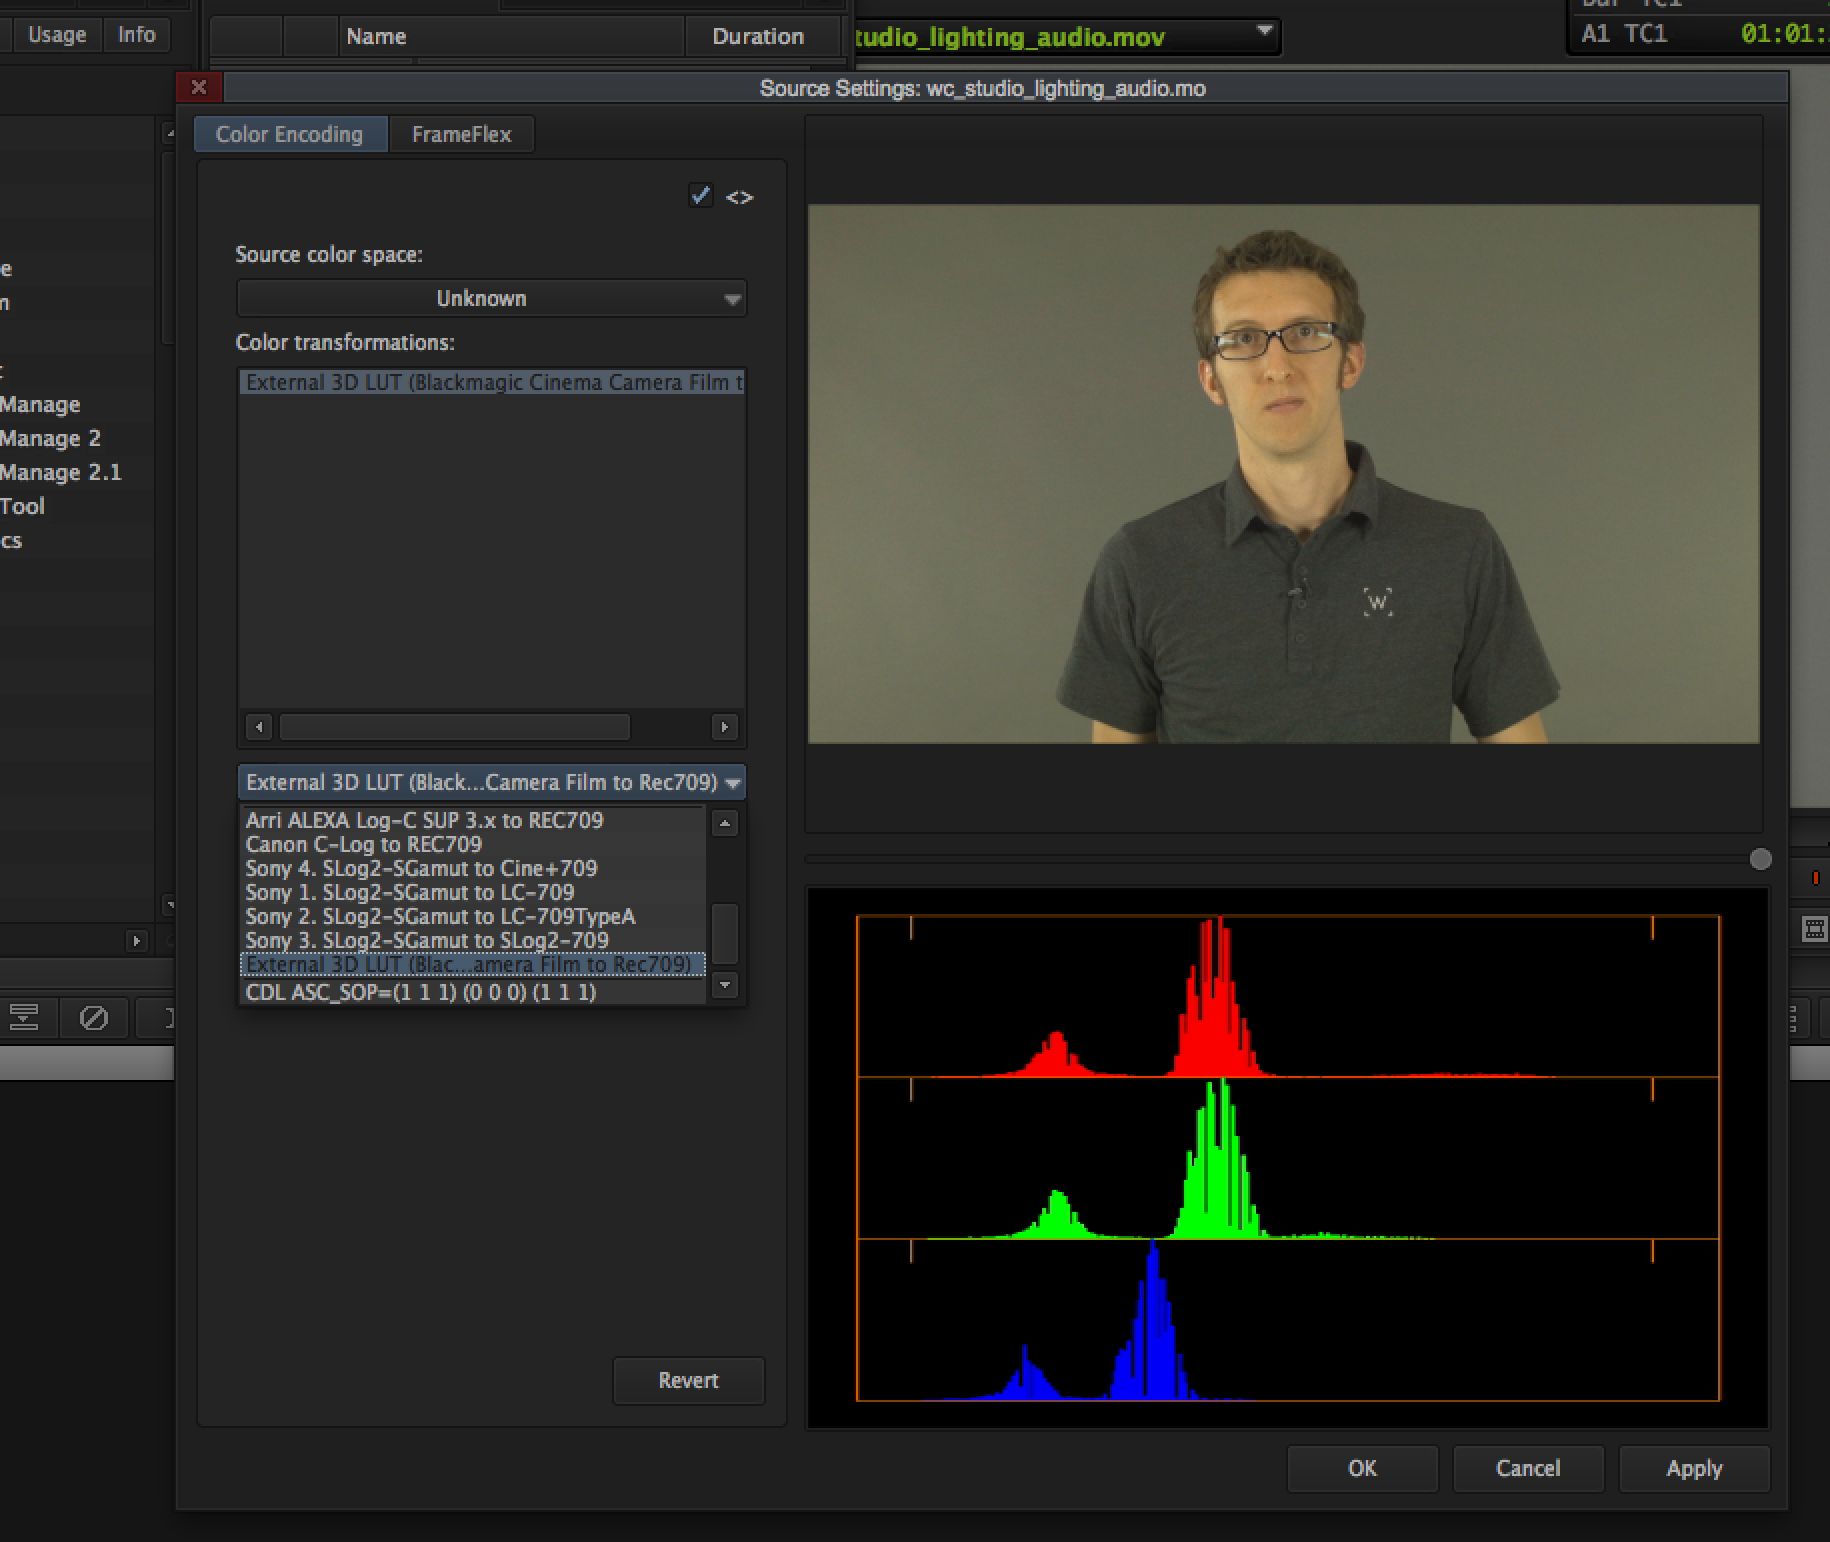This screenshot has height=1542, width=1830.
Task: Open the clip name dropdown in source monitor
Action: pyautogui.click(x=1265, y=32)
